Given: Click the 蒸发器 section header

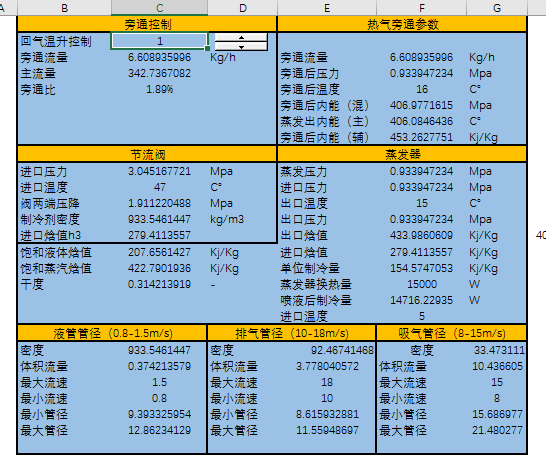Looking at the screenshot, I should click(402, 154).
